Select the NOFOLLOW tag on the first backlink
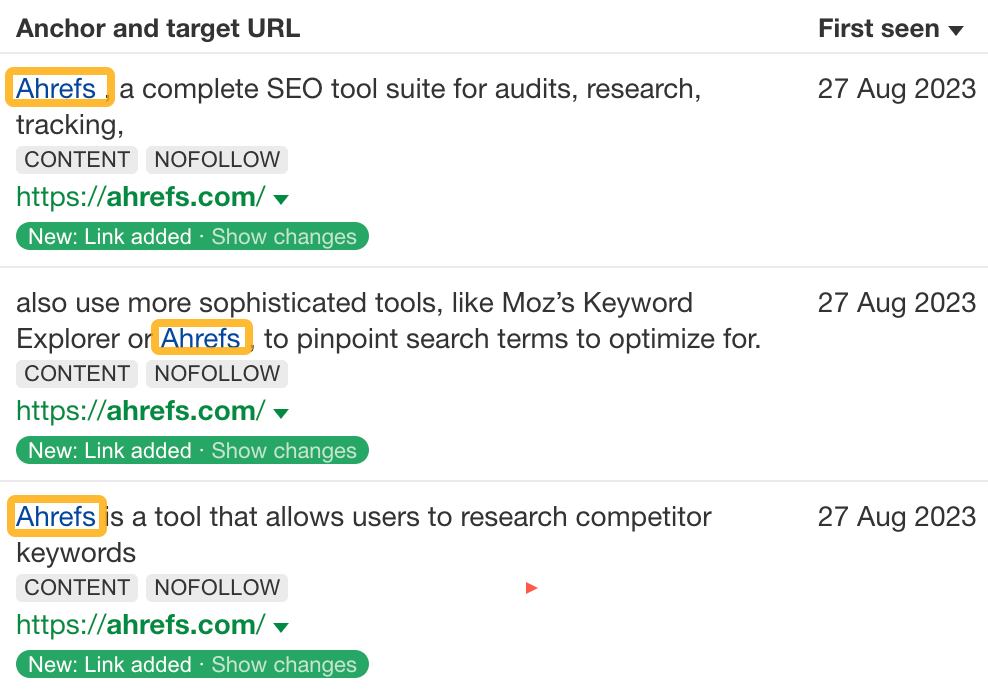This screenshot has width=988, height=698. pos(216,160)
